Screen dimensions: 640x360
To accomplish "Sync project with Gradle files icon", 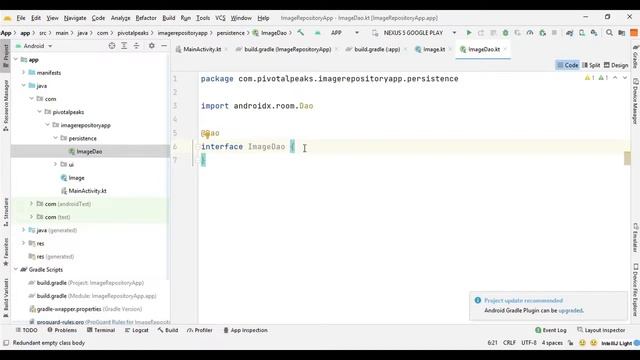I will [569, 33].
